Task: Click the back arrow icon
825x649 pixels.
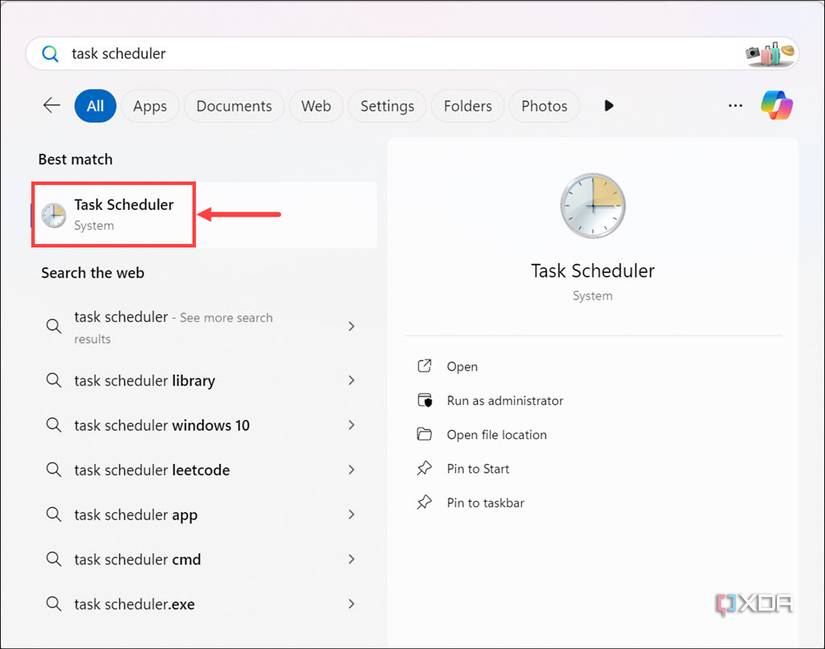Action: [x=51, y=106]
